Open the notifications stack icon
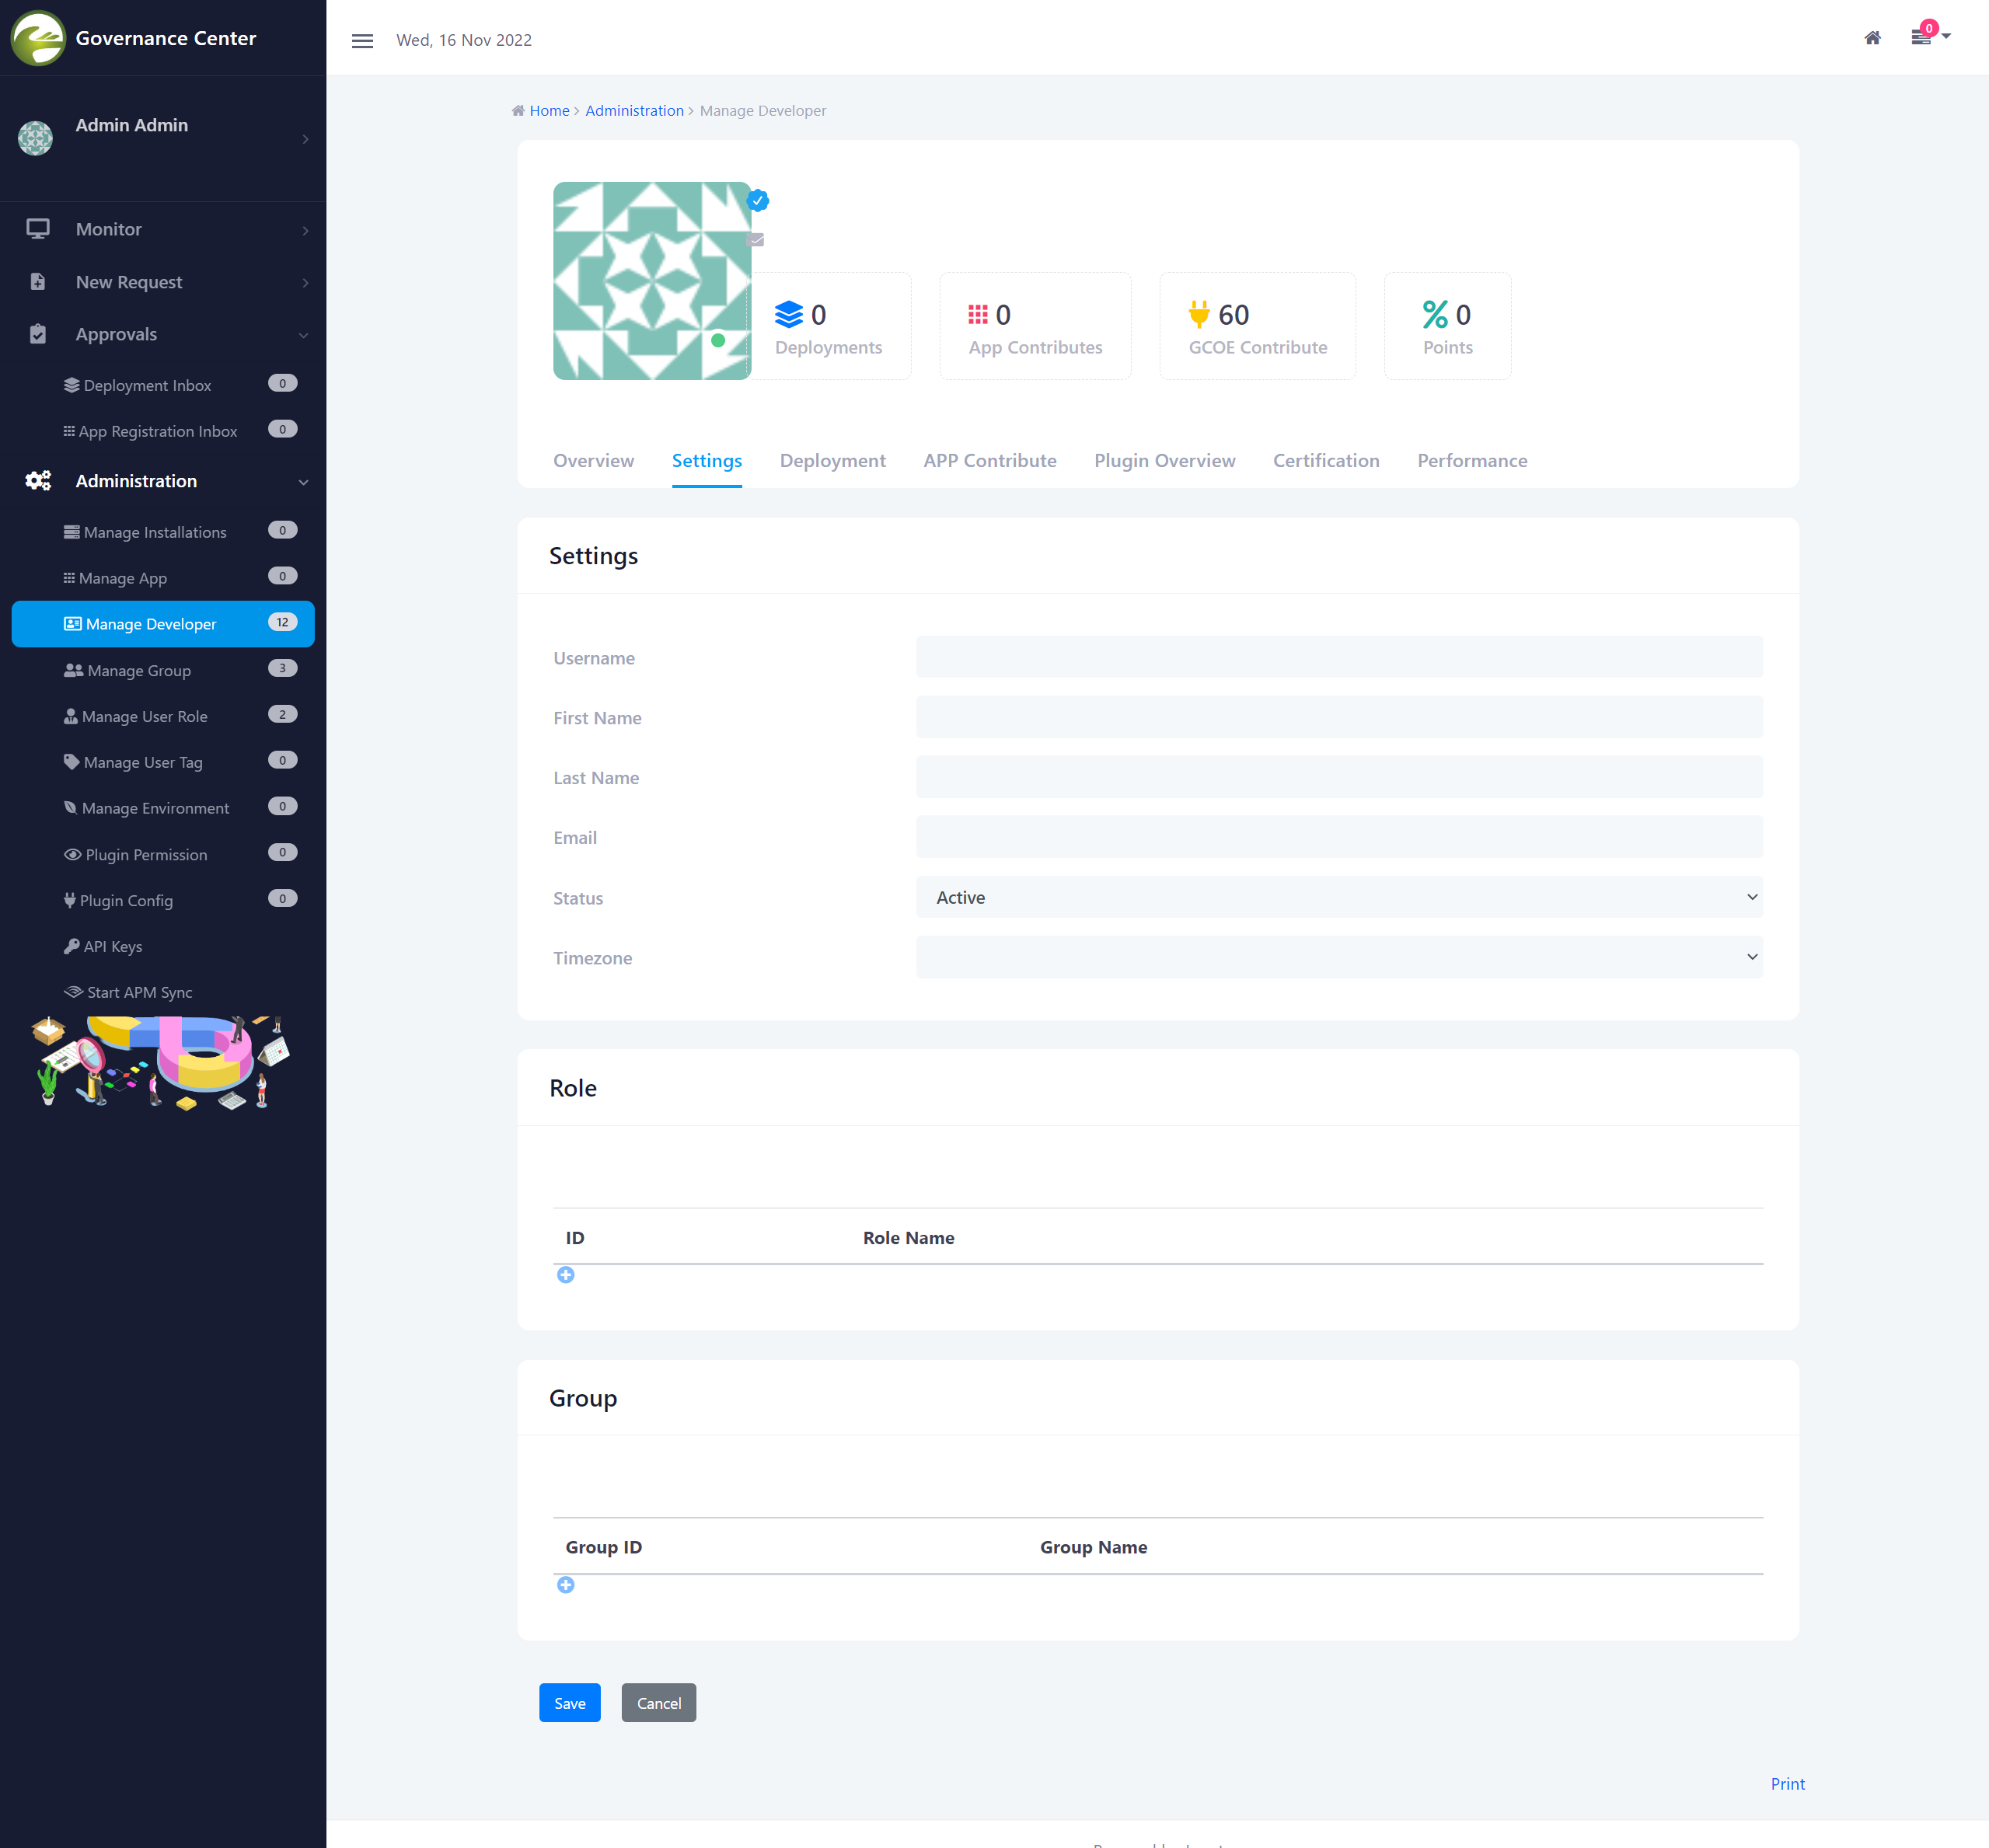The height and width of the screenshot is (1848, 1989). [1921, 38]
